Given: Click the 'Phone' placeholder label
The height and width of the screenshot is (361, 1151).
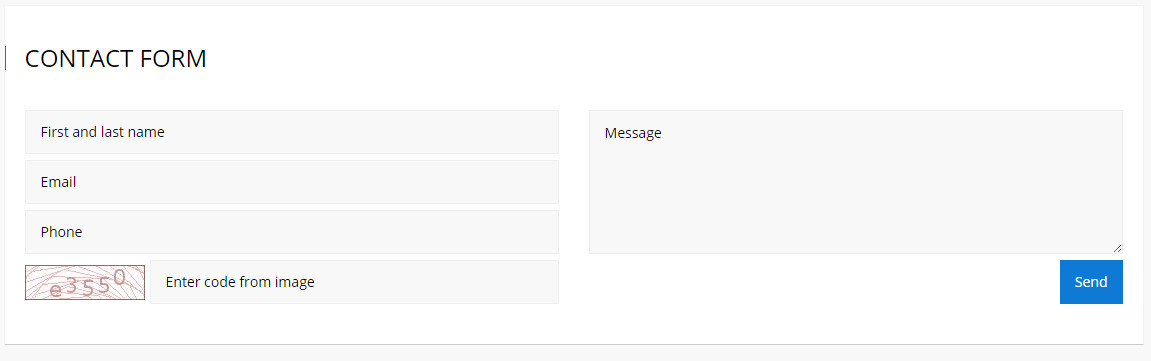Looking at the screenshot, I should tap(62, 232).
